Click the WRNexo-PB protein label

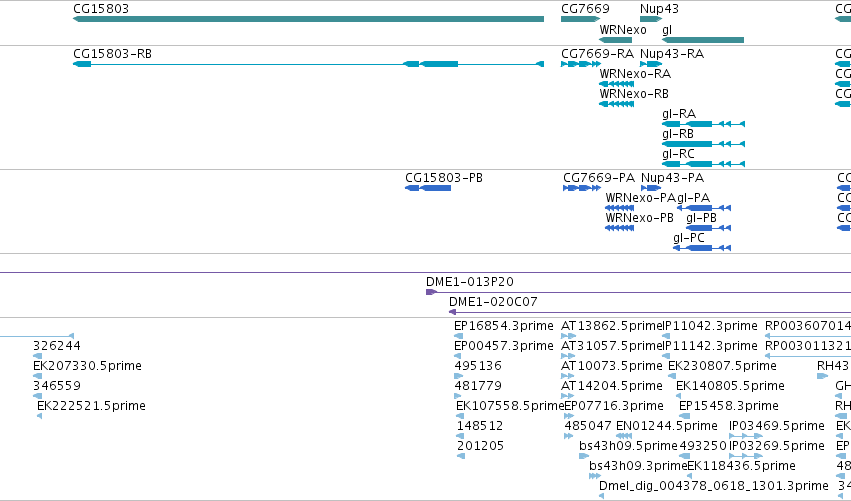point(639,218)
